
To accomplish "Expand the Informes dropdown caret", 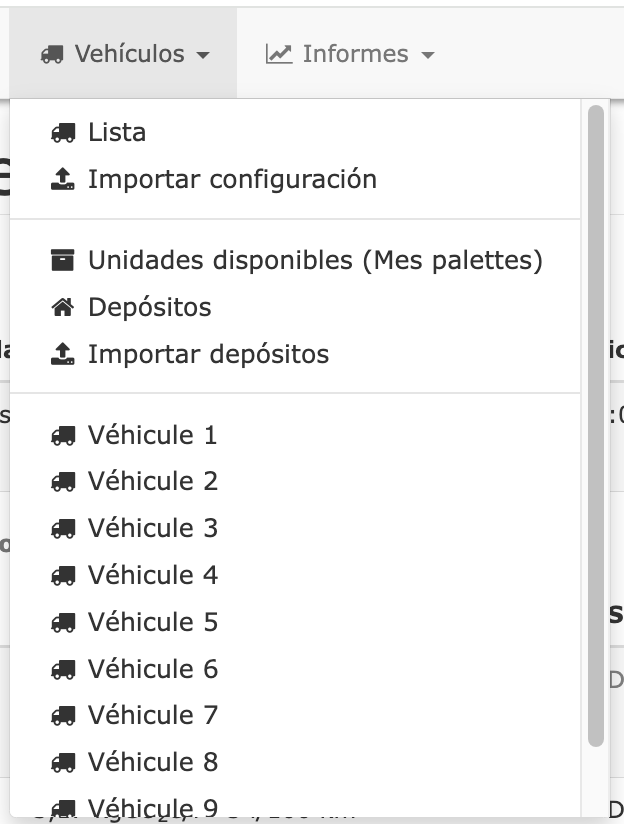I will (x=429, y=55).
